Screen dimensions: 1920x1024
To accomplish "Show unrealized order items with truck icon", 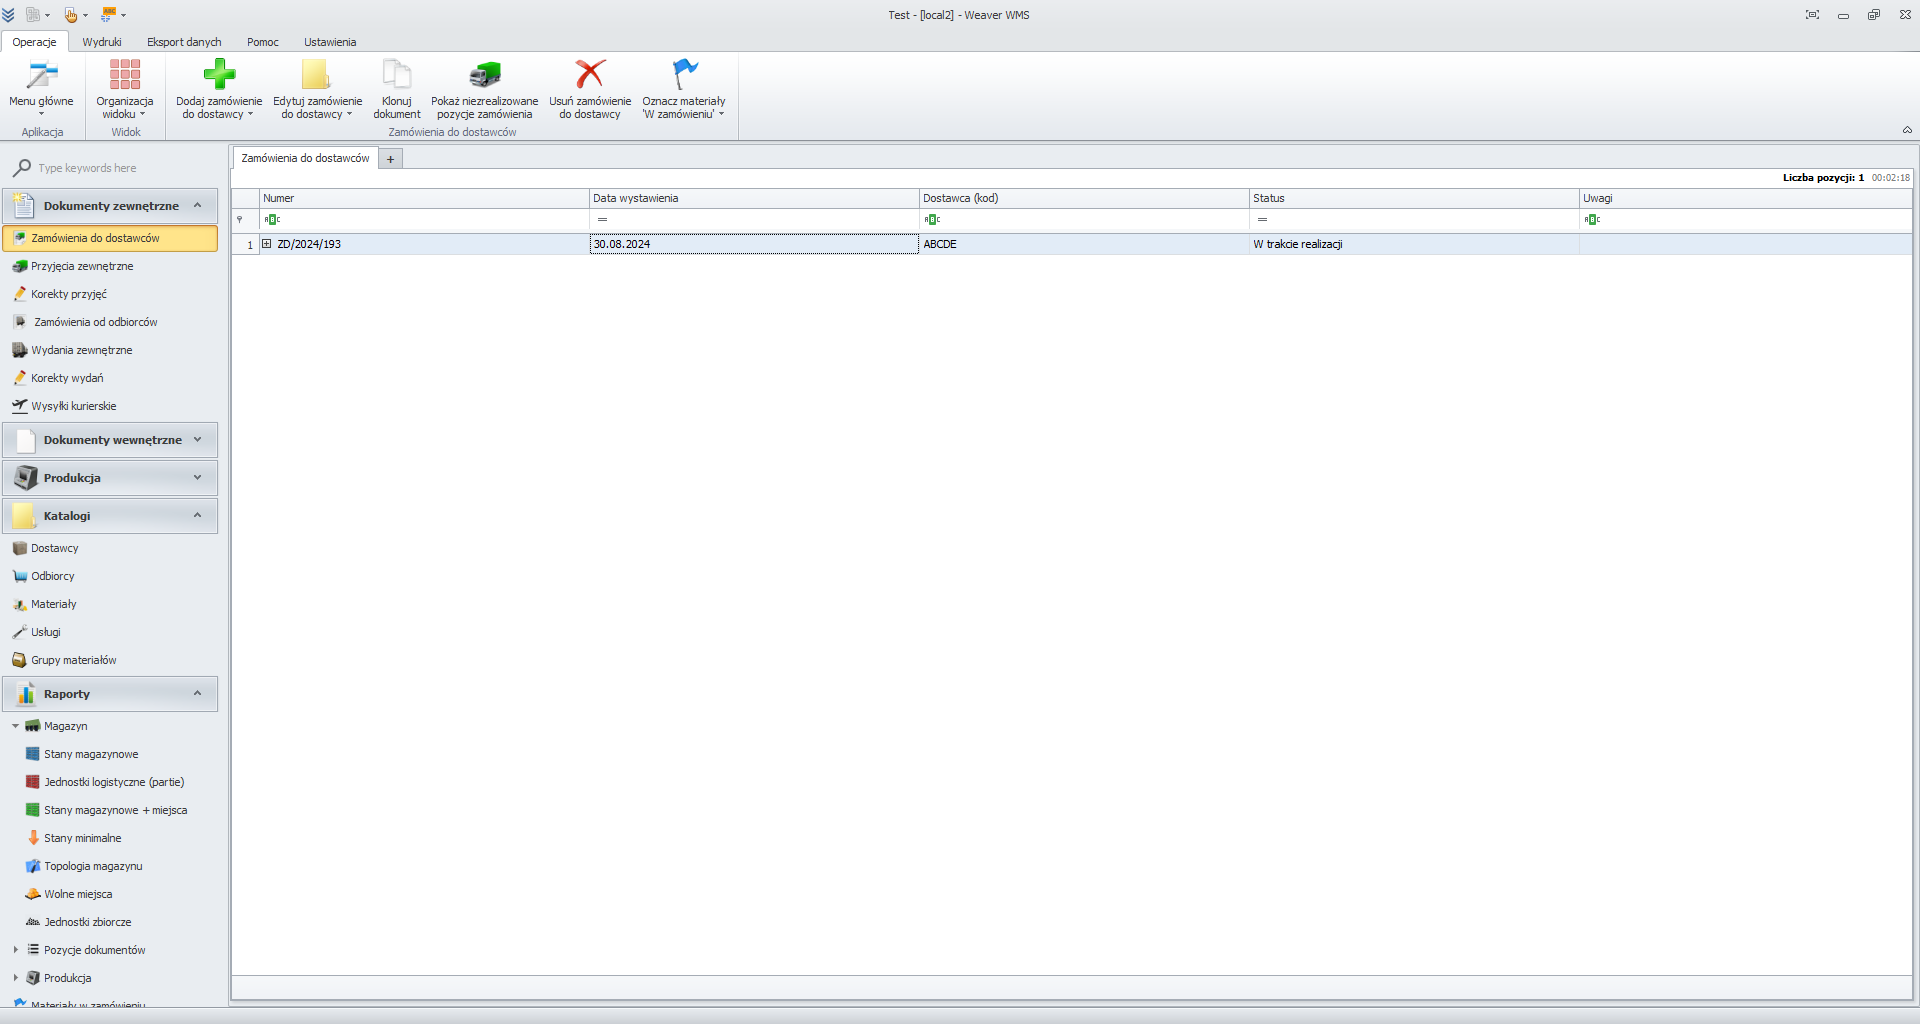I will coord(484,75).
